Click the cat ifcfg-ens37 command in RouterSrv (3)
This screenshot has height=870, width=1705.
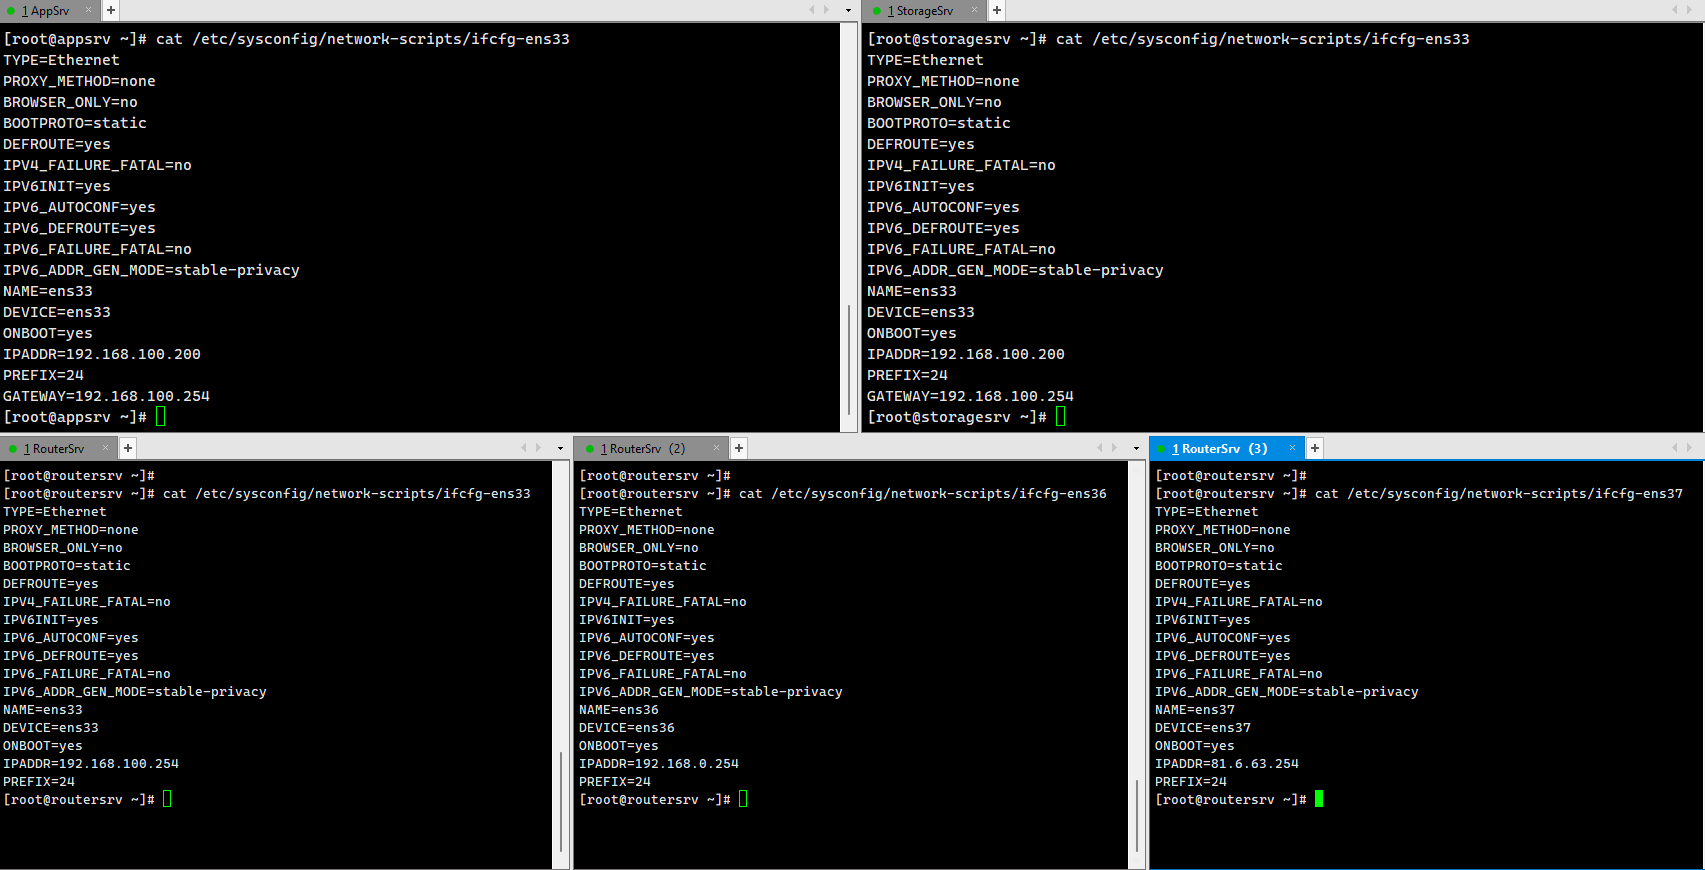(x=1499, y=494)
